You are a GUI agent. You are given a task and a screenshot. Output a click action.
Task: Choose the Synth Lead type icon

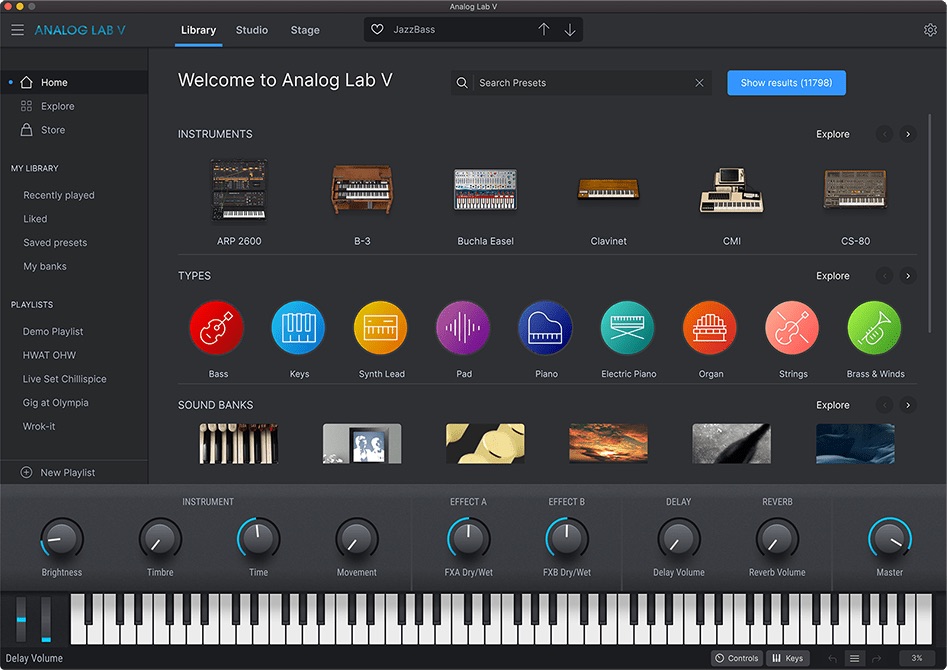(x=381, y=328)
